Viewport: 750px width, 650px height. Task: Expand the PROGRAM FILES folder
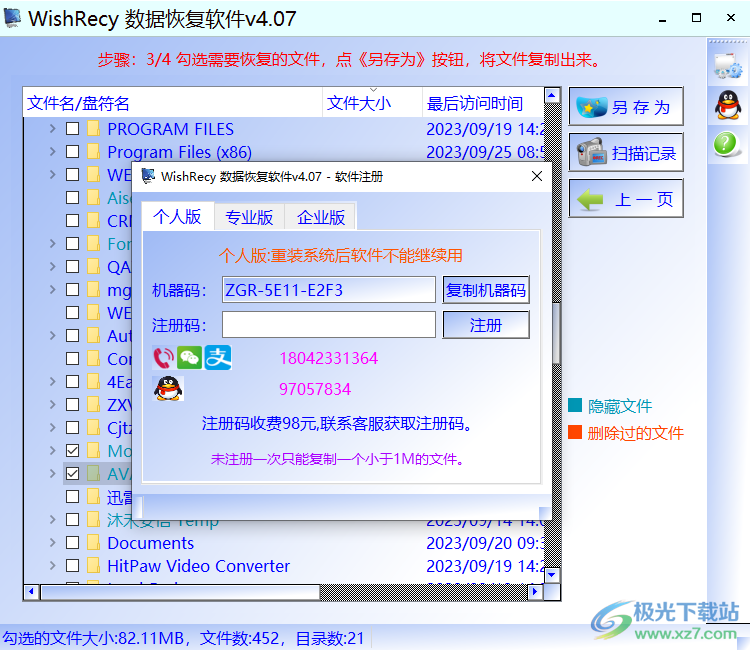tap(53, 129)
